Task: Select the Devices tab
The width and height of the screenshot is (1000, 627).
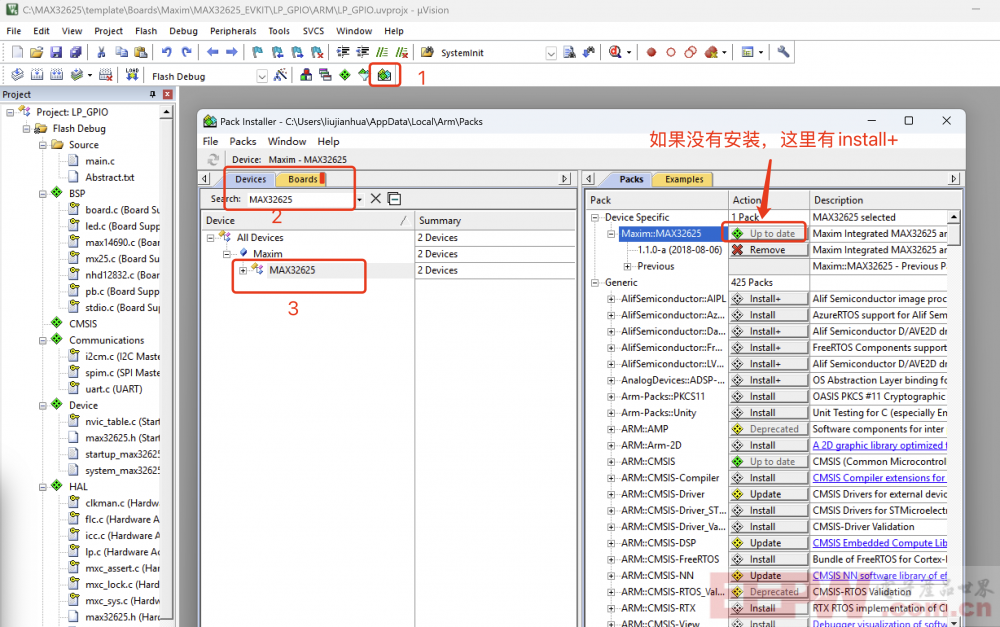Action: click(x=251, y=179)
